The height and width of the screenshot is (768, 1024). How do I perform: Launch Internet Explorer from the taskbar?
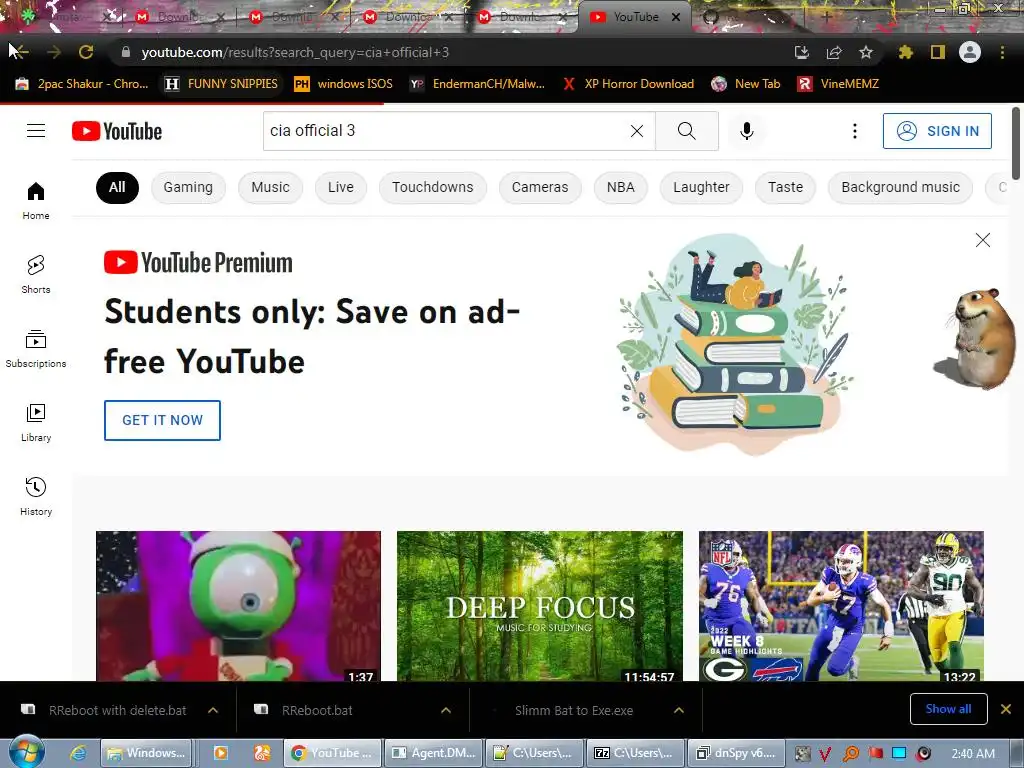[78, 753]
